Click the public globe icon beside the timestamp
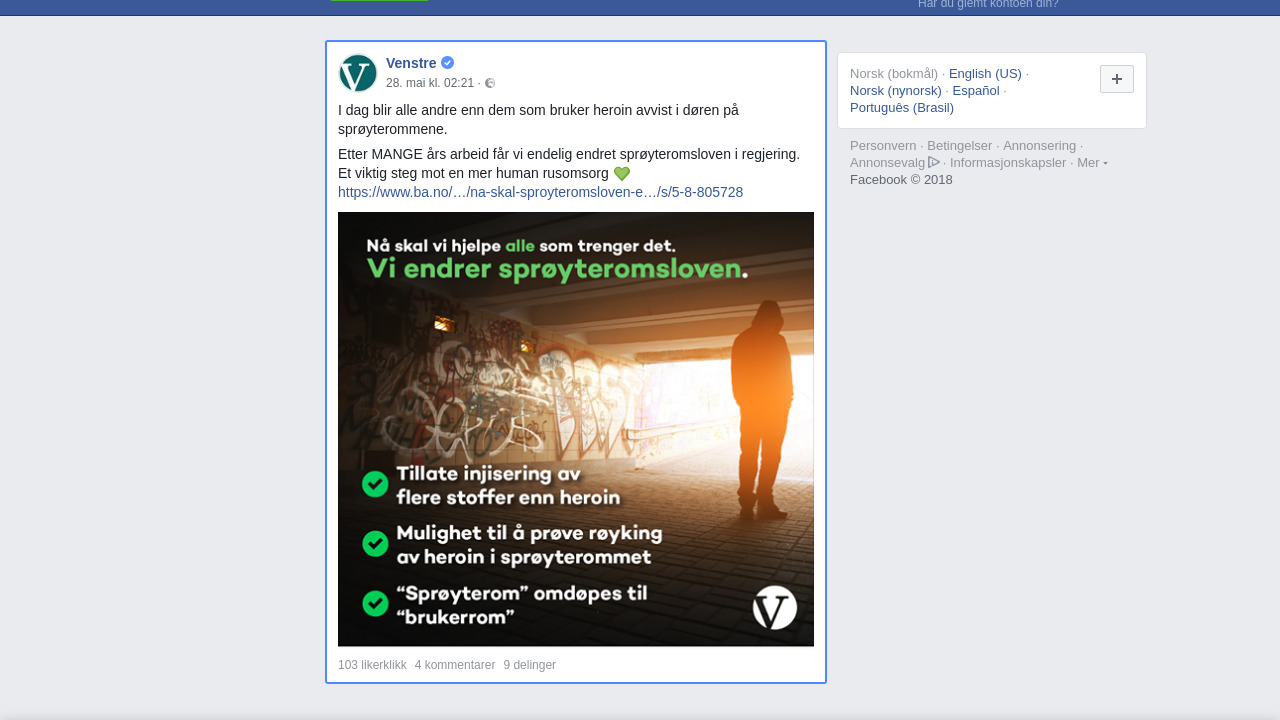Image resolution: width=1280 pixels, height=720 pixels. click(490, 83)
